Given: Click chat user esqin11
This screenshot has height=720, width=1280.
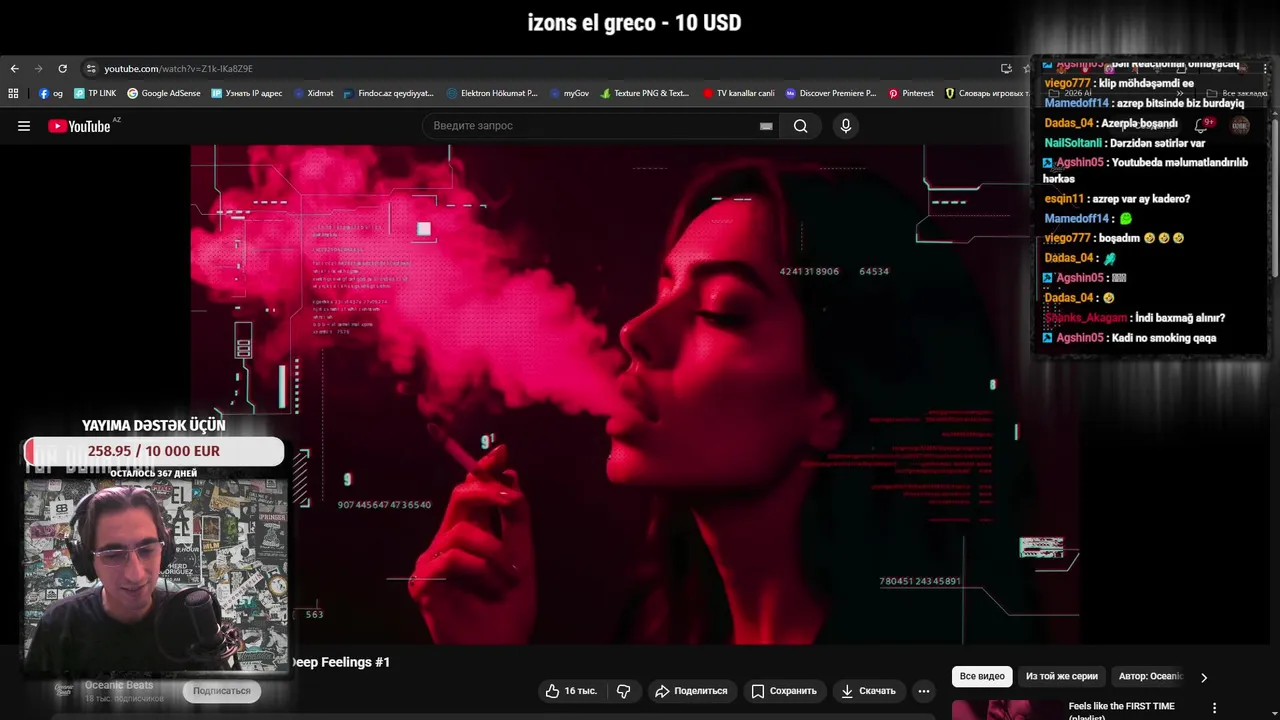Looking at the screenshot, I should [x=1064, y=199].
